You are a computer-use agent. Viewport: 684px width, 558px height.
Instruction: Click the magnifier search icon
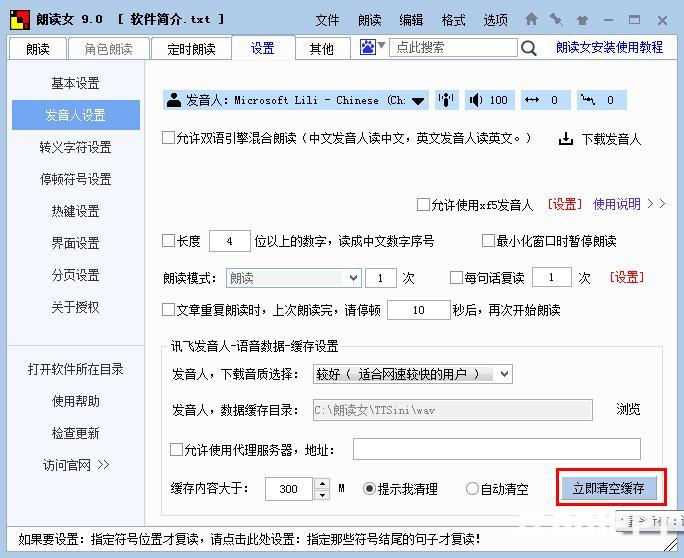click(529, 48)
